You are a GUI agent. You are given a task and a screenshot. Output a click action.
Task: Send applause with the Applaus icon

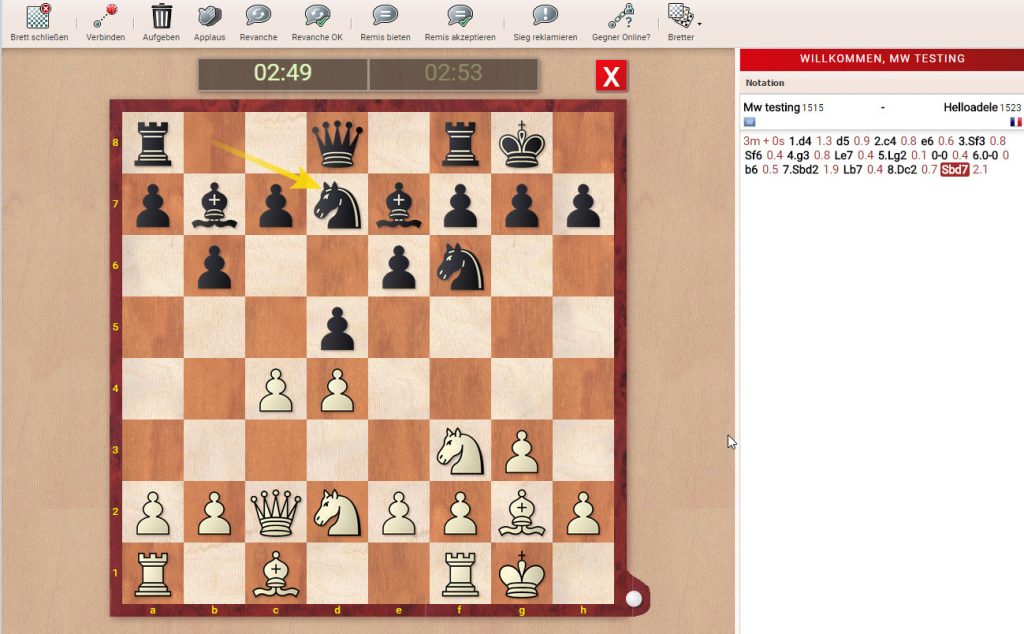pyautogui.click(x=209, y=17)
